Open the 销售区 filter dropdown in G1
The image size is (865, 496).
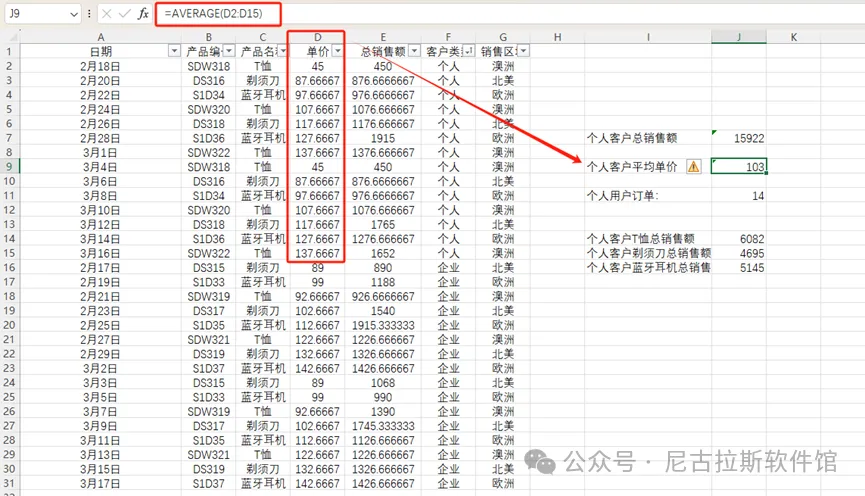pyautogui.click(x=523, y=51)
